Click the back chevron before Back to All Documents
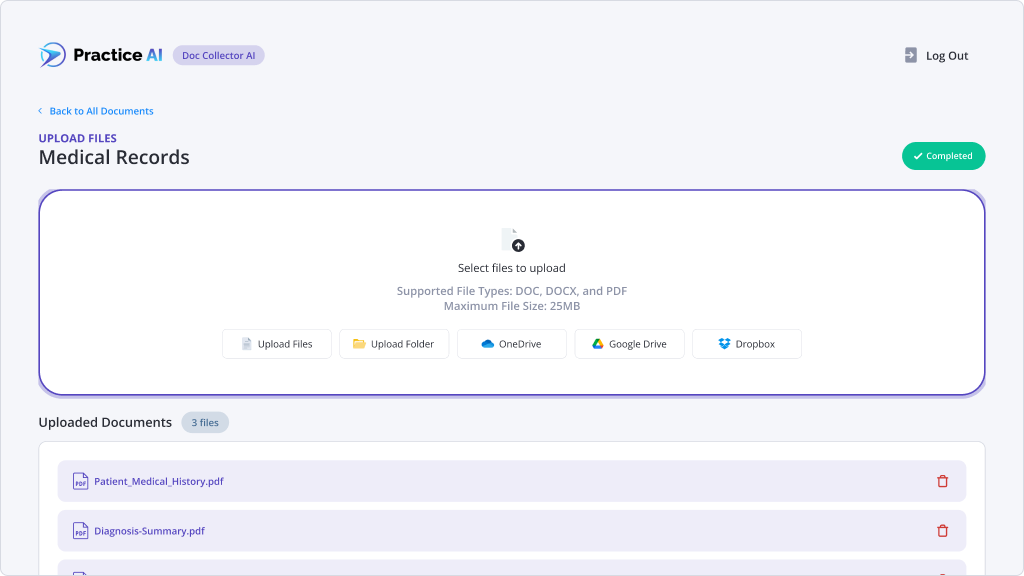 point(39,111)
